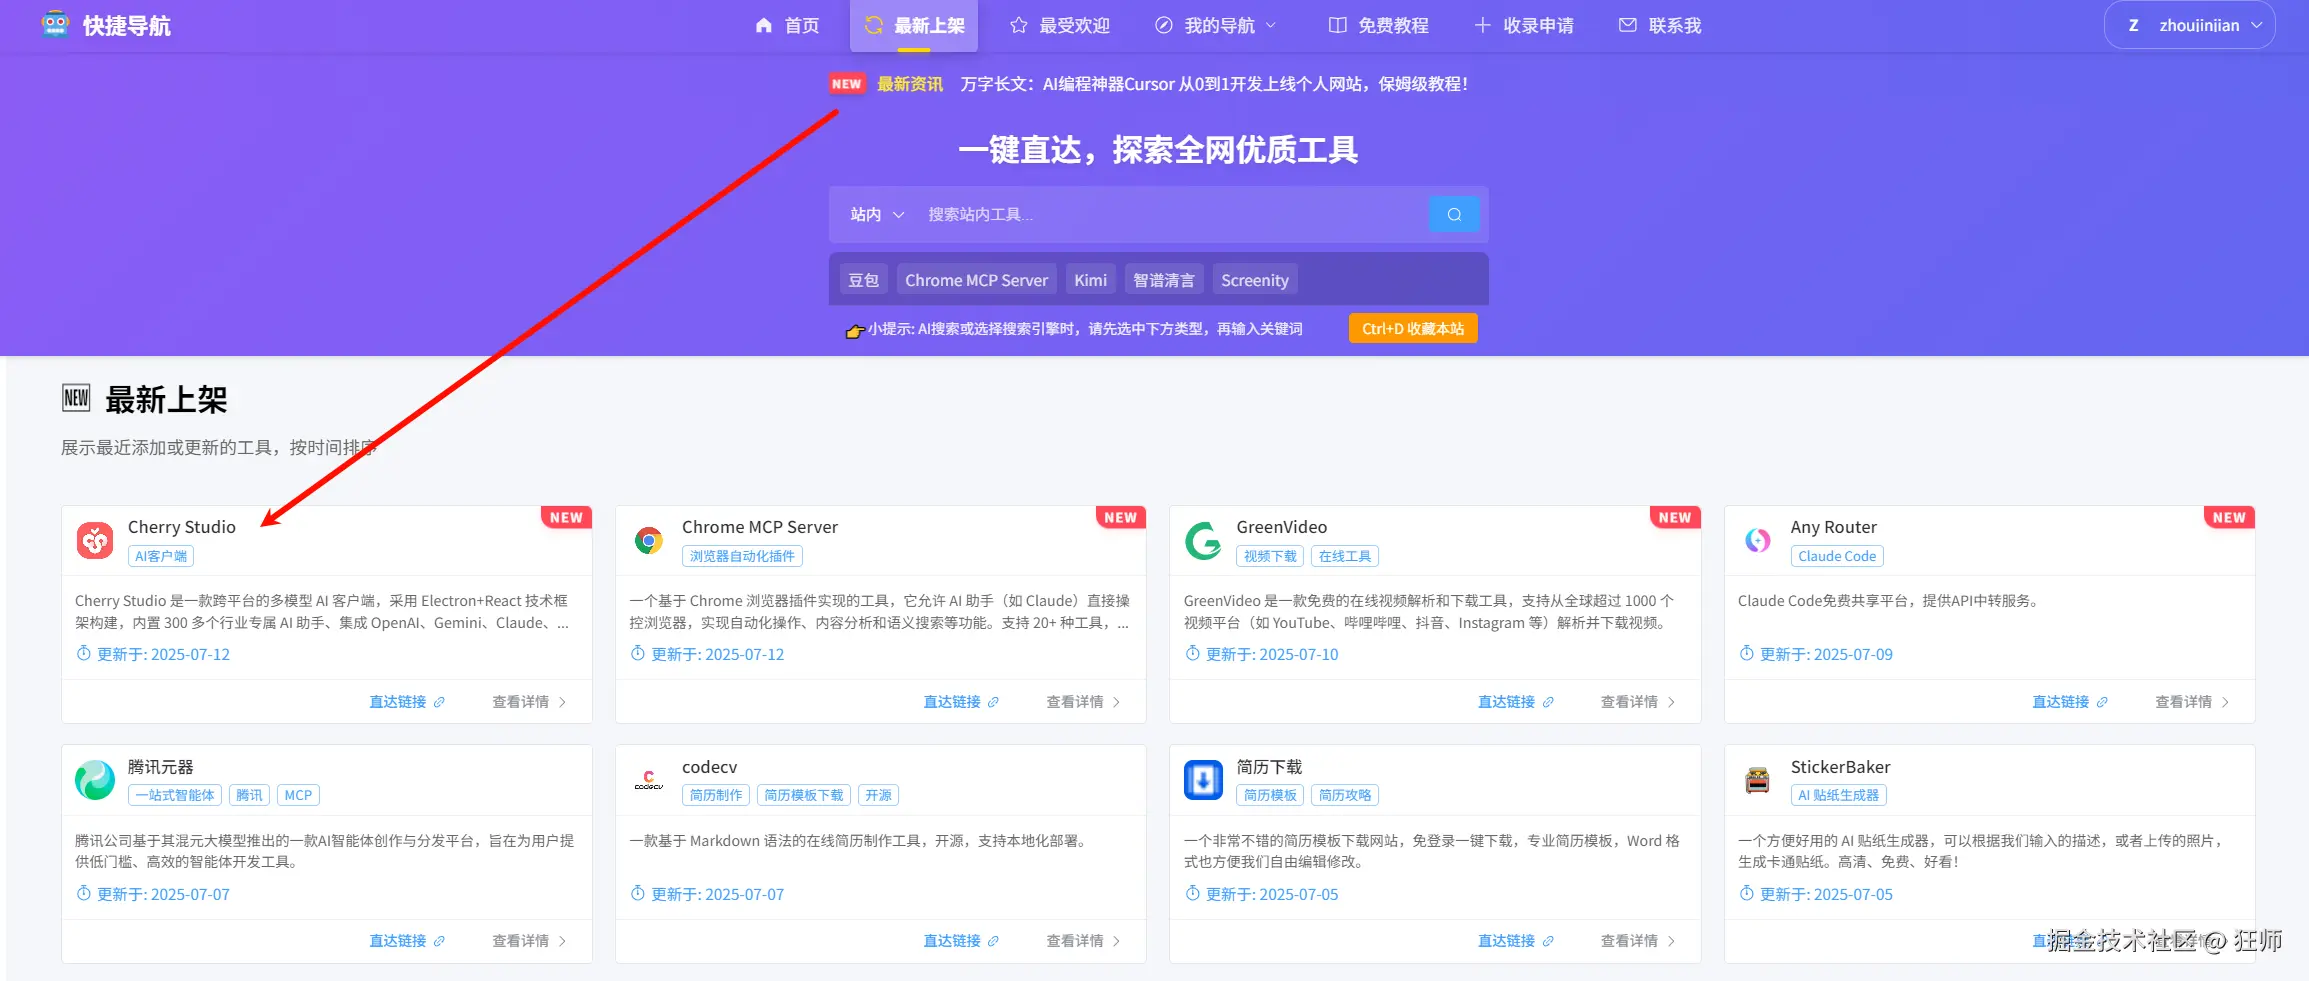This screenshot has width=2309, height=981.
Task: Click the 腾讯元器 green swirl icon
Action: [x=95, y=780]
